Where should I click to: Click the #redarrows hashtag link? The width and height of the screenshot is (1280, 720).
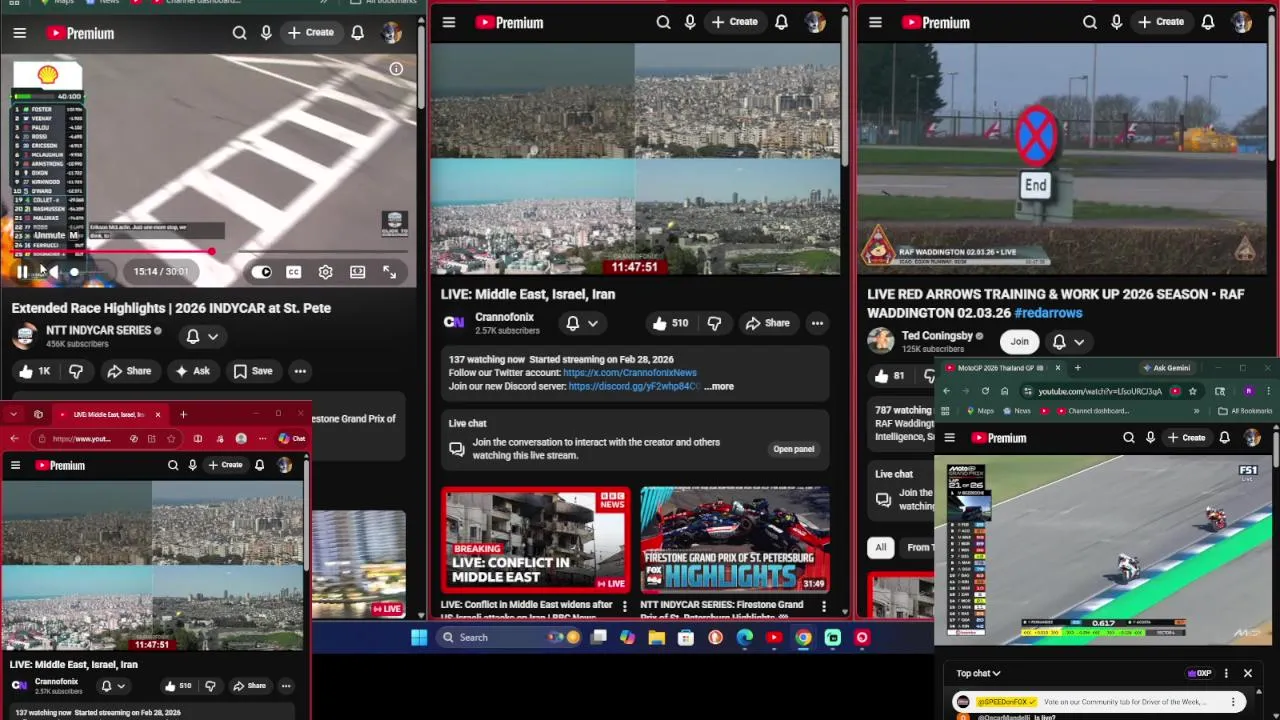tap(1048, 313)
